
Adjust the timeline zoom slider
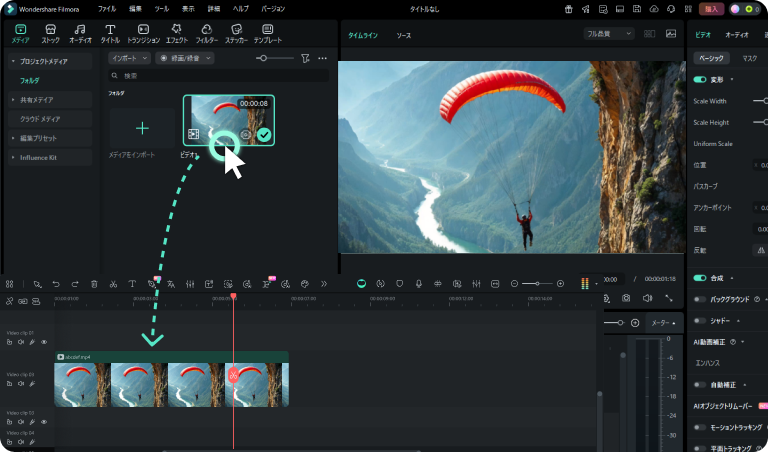[537, 284]
